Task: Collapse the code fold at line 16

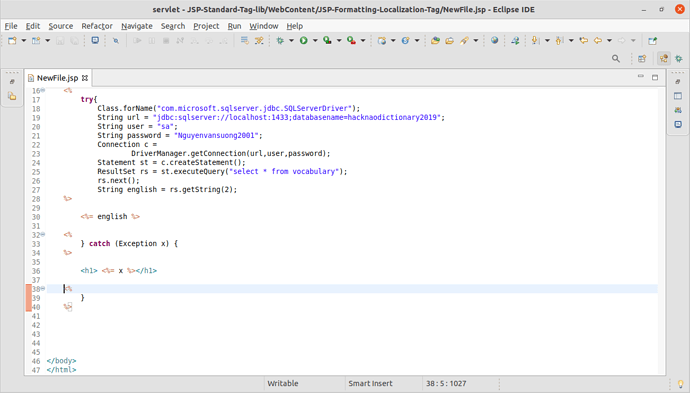Action: (x=43, y=90)
